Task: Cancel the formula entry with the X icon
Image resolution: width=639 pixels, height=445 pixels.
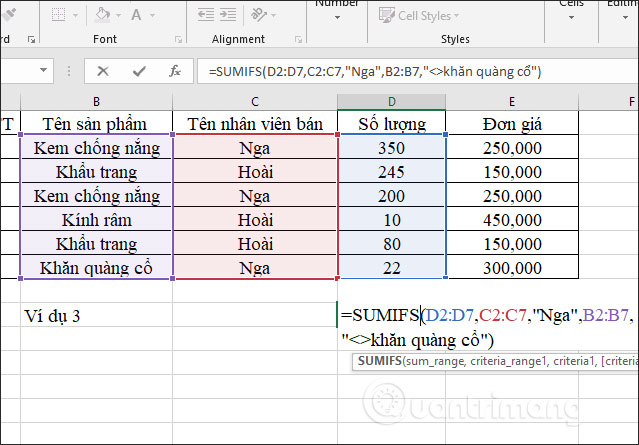Action: pyautogui.click(x=103, y=71)
